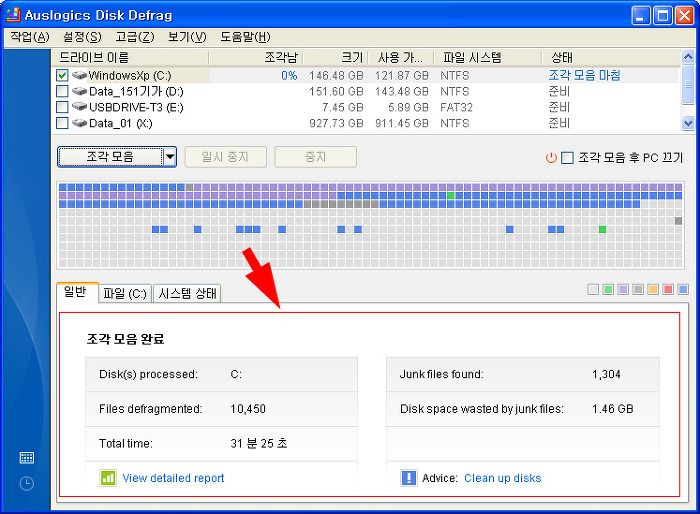
Task: Click the USBDRIVE-T3 (E:) drive icon
Action: (x=79, y=107)
